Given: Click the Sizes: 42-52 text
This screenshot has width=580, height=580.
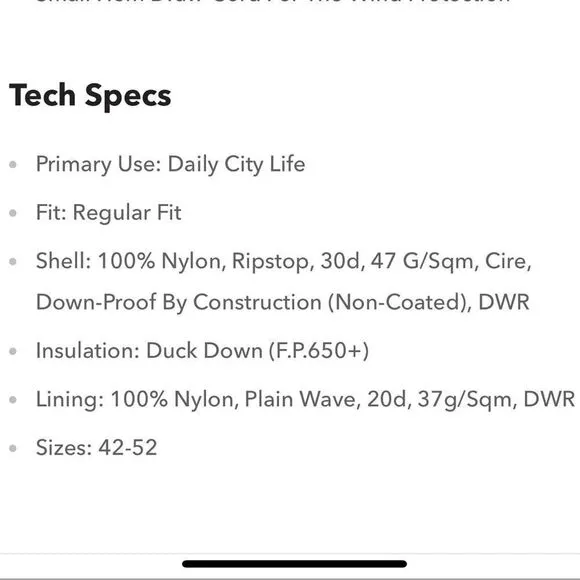Looking at the screenshot, I should pos(97,448).
